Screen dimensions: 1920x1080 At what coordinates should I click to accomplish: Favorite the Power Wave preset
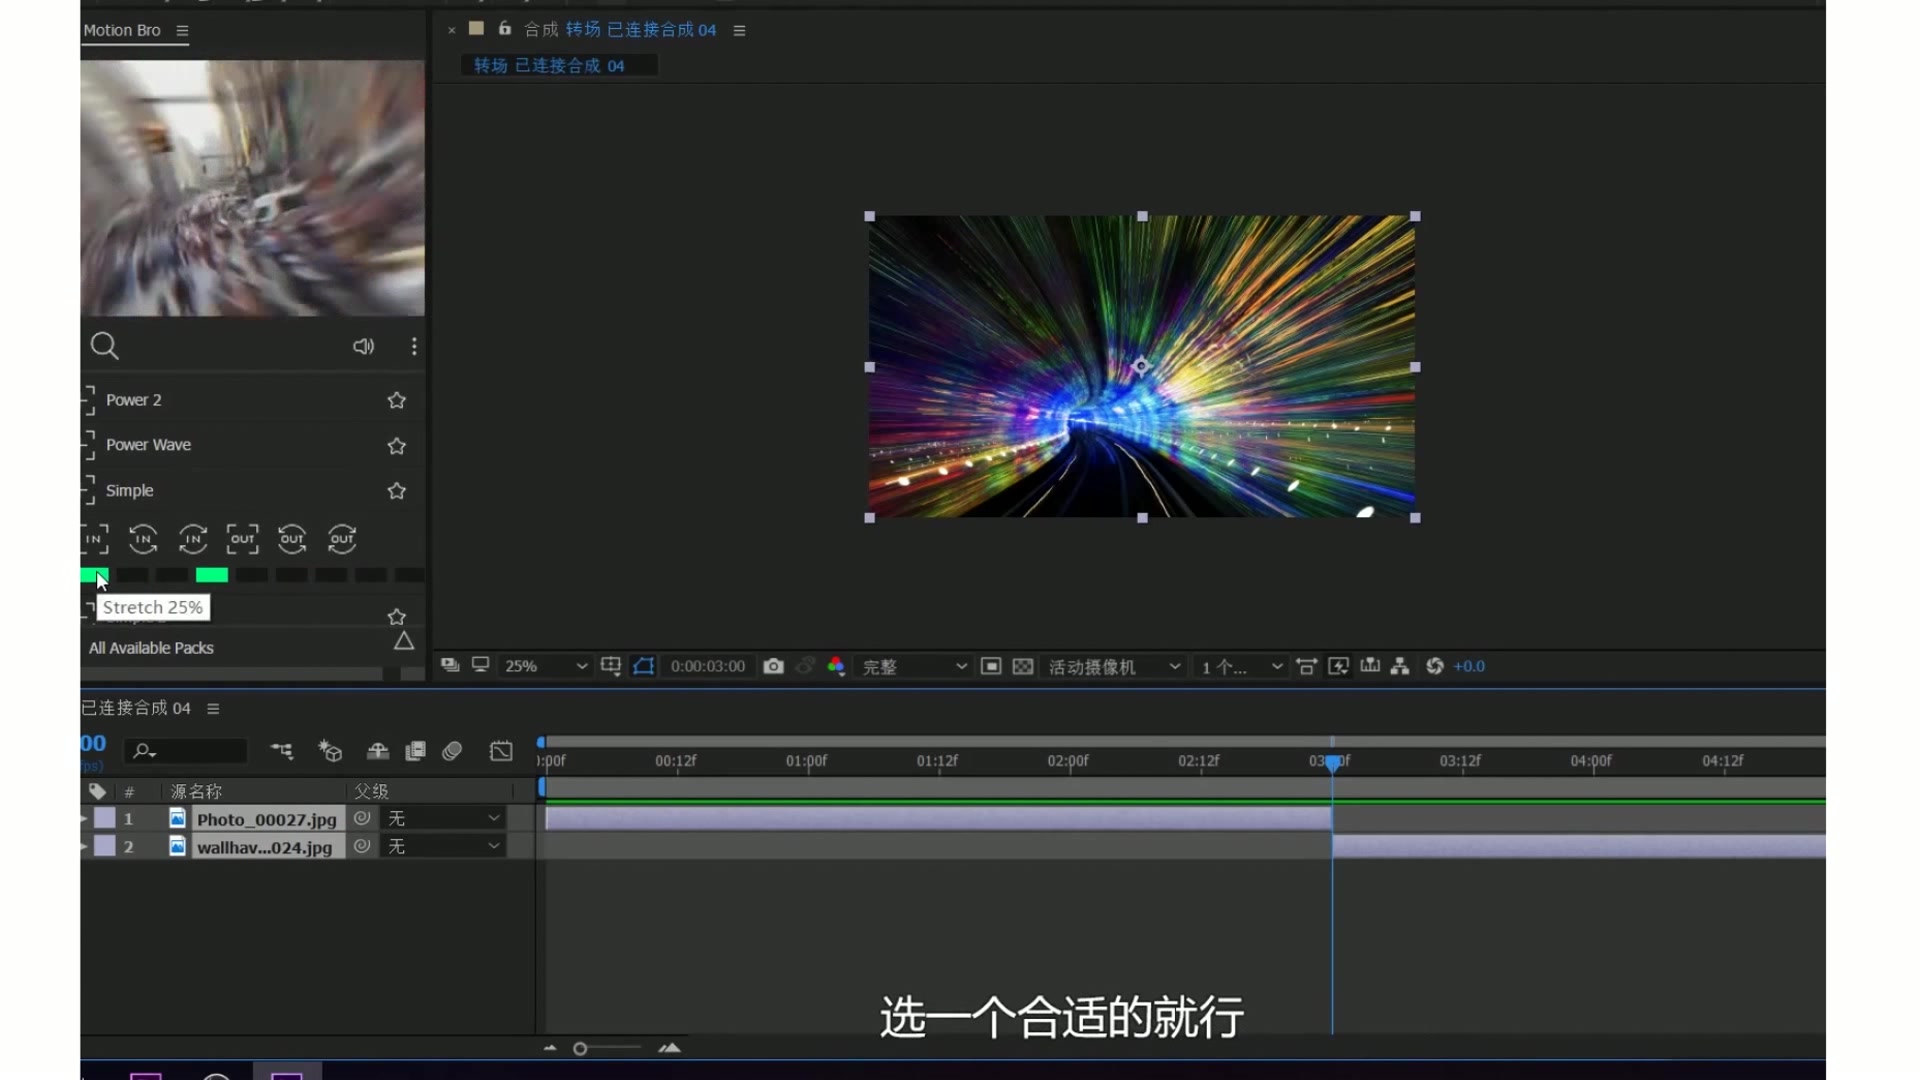click(x=396, y=446)
